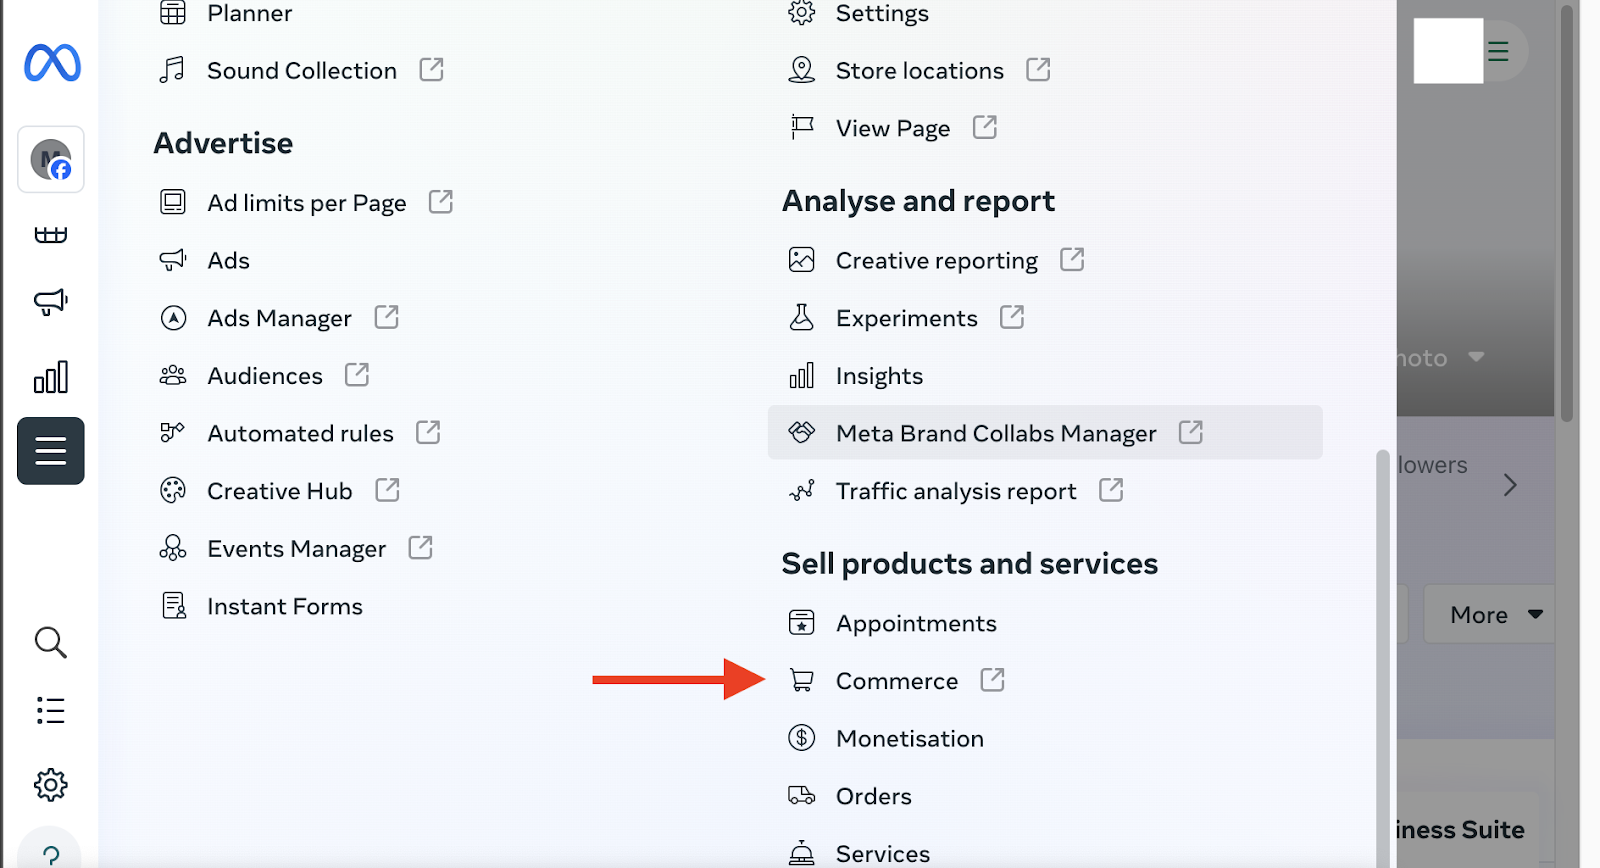Click the Meta logo icon
Viewport: 1600px width, 868px height.
point(52,63)
